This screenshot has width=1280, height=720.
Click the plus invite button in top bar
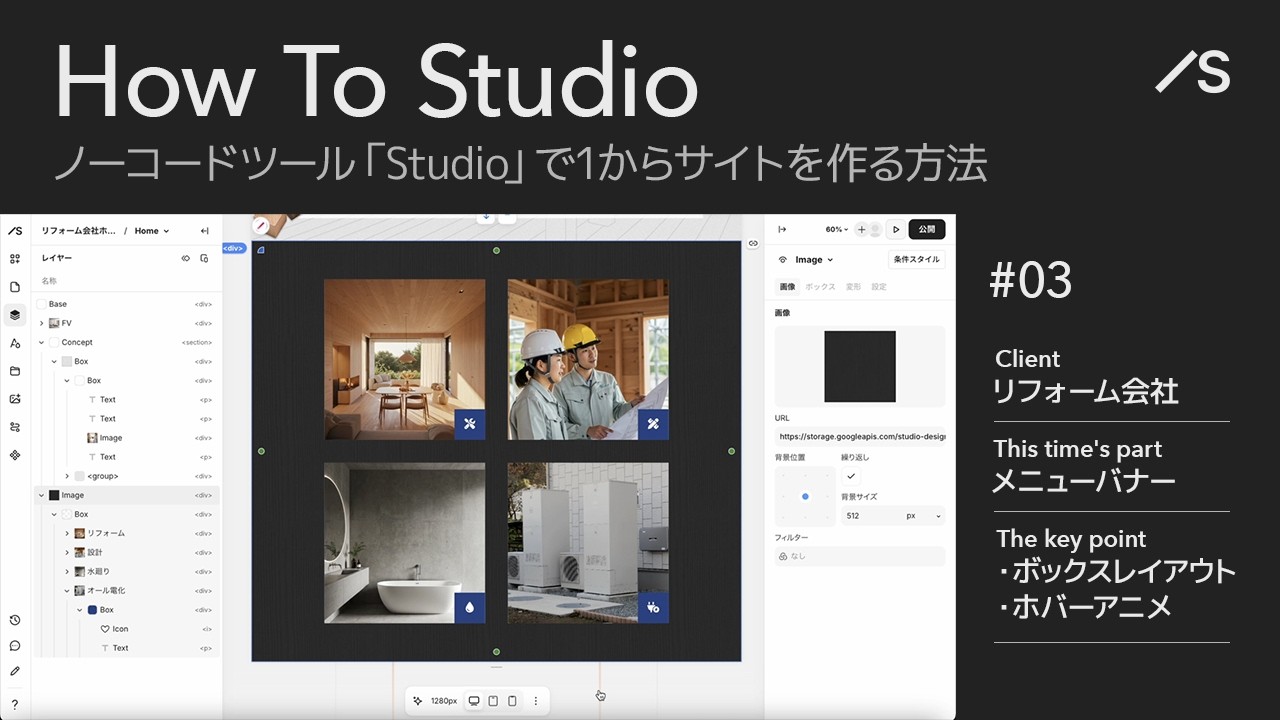tap(861, 229)
